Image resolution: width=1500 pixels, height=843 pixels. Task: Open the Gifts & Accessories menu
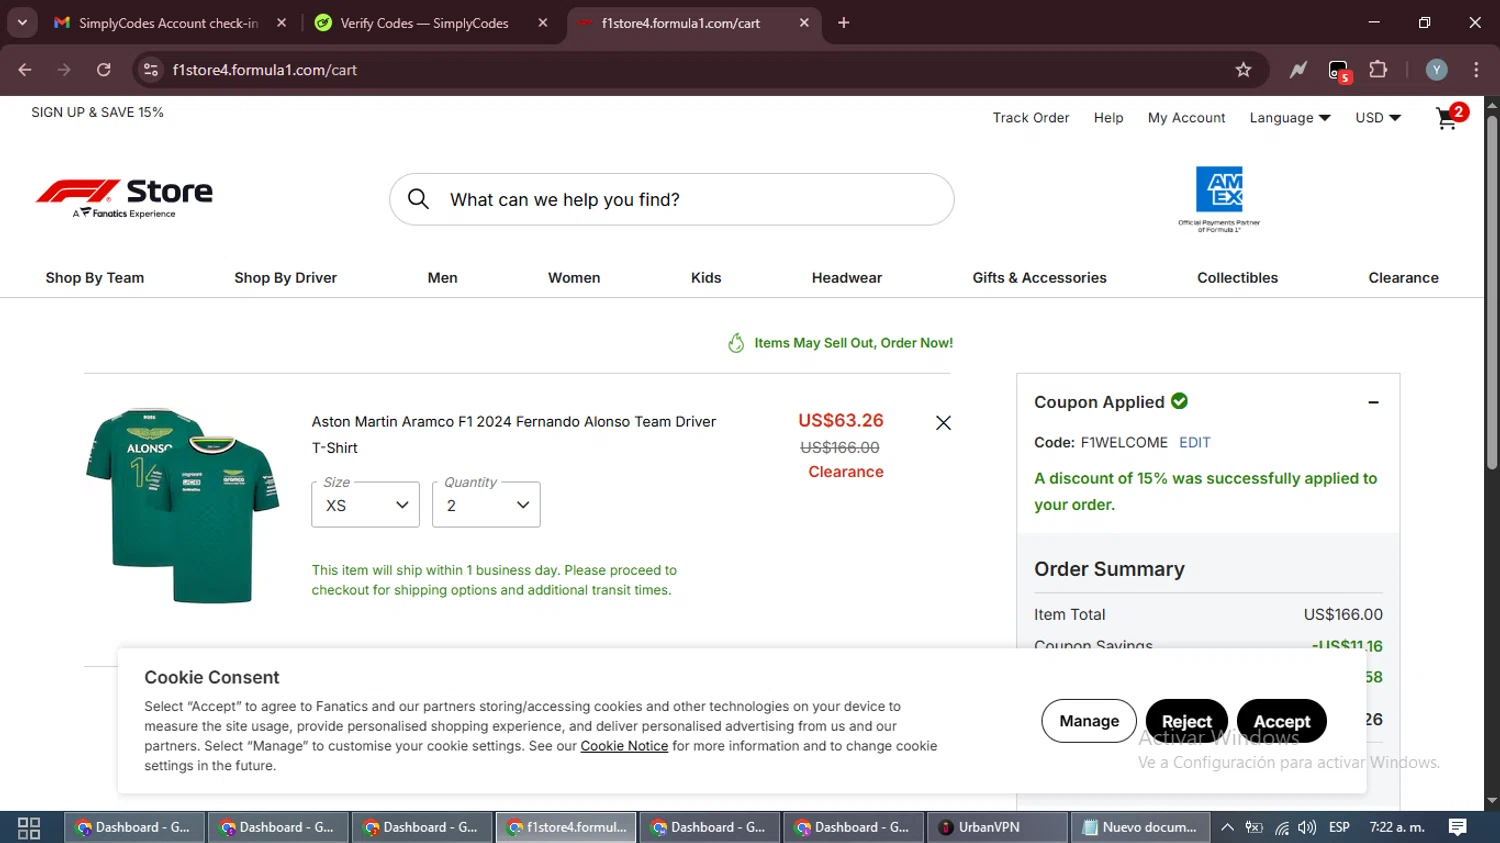coord(1040,278)
